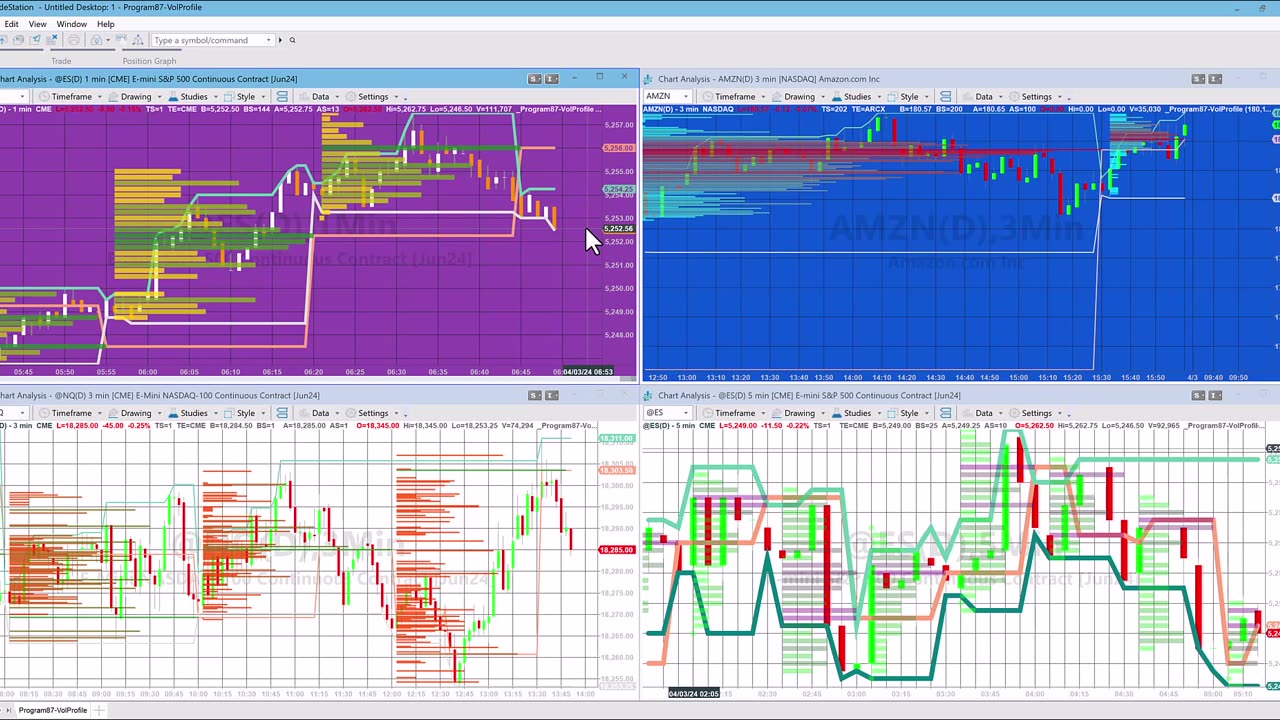Open Timeframe in the NQ 3 min chart
Screen dimensions: 1280x720
[71, 413]
